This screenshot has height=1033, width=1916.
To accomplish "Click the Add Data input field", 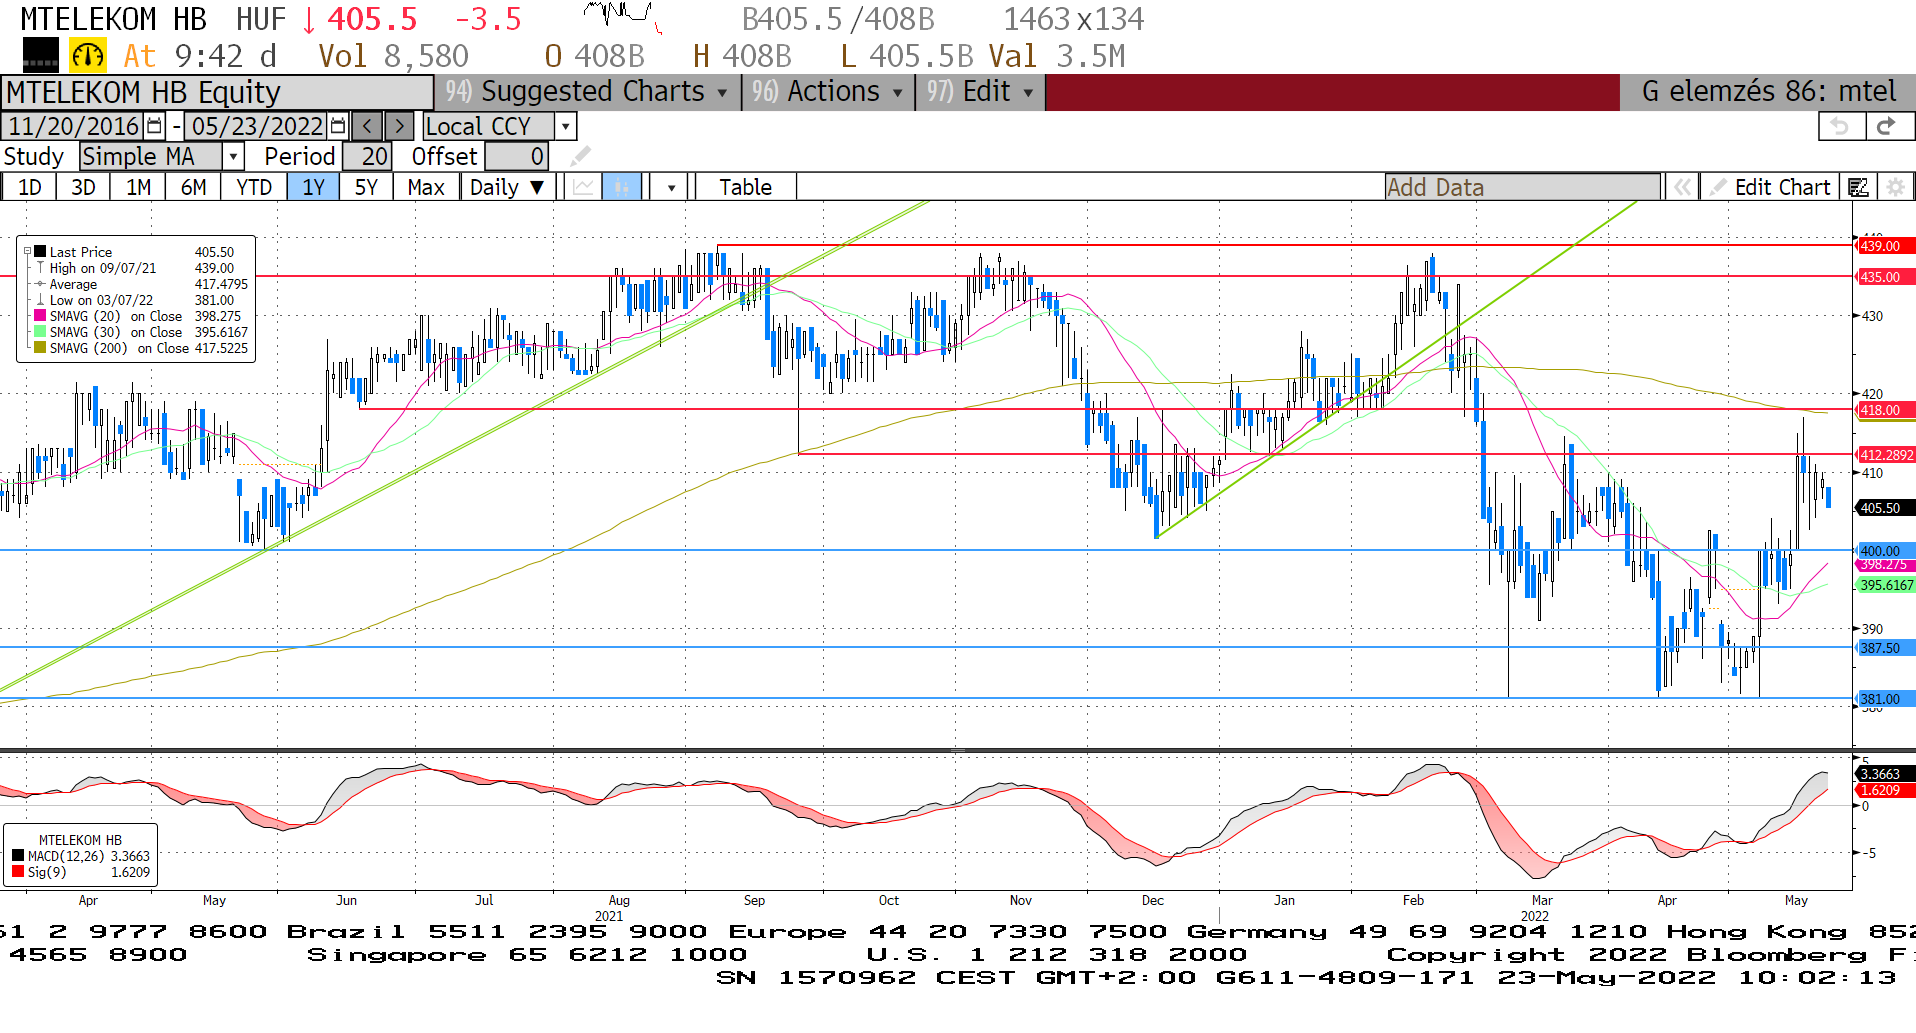I will tap(1522, 187).
